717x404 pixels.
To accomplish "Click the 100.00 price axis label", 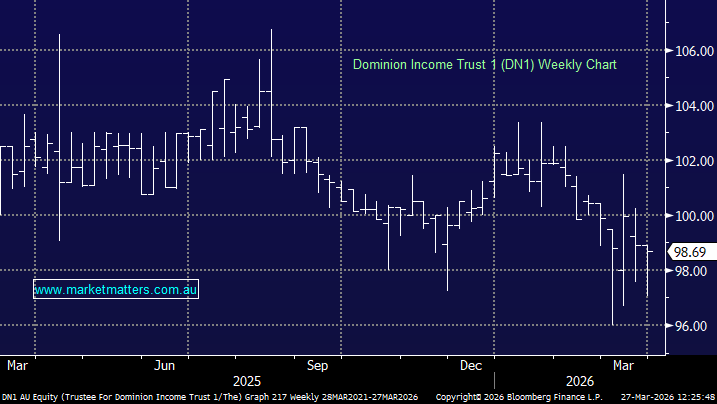I will click(692, 216).
